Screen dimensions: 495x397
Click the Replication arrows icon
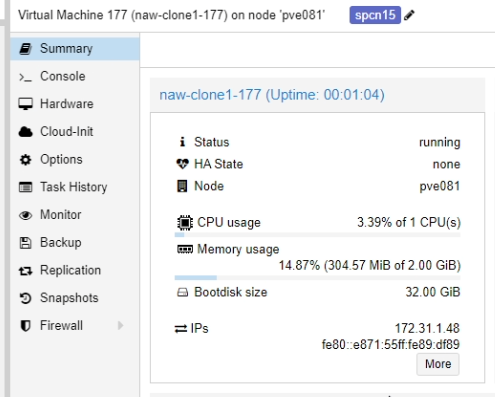coord(25,271)
